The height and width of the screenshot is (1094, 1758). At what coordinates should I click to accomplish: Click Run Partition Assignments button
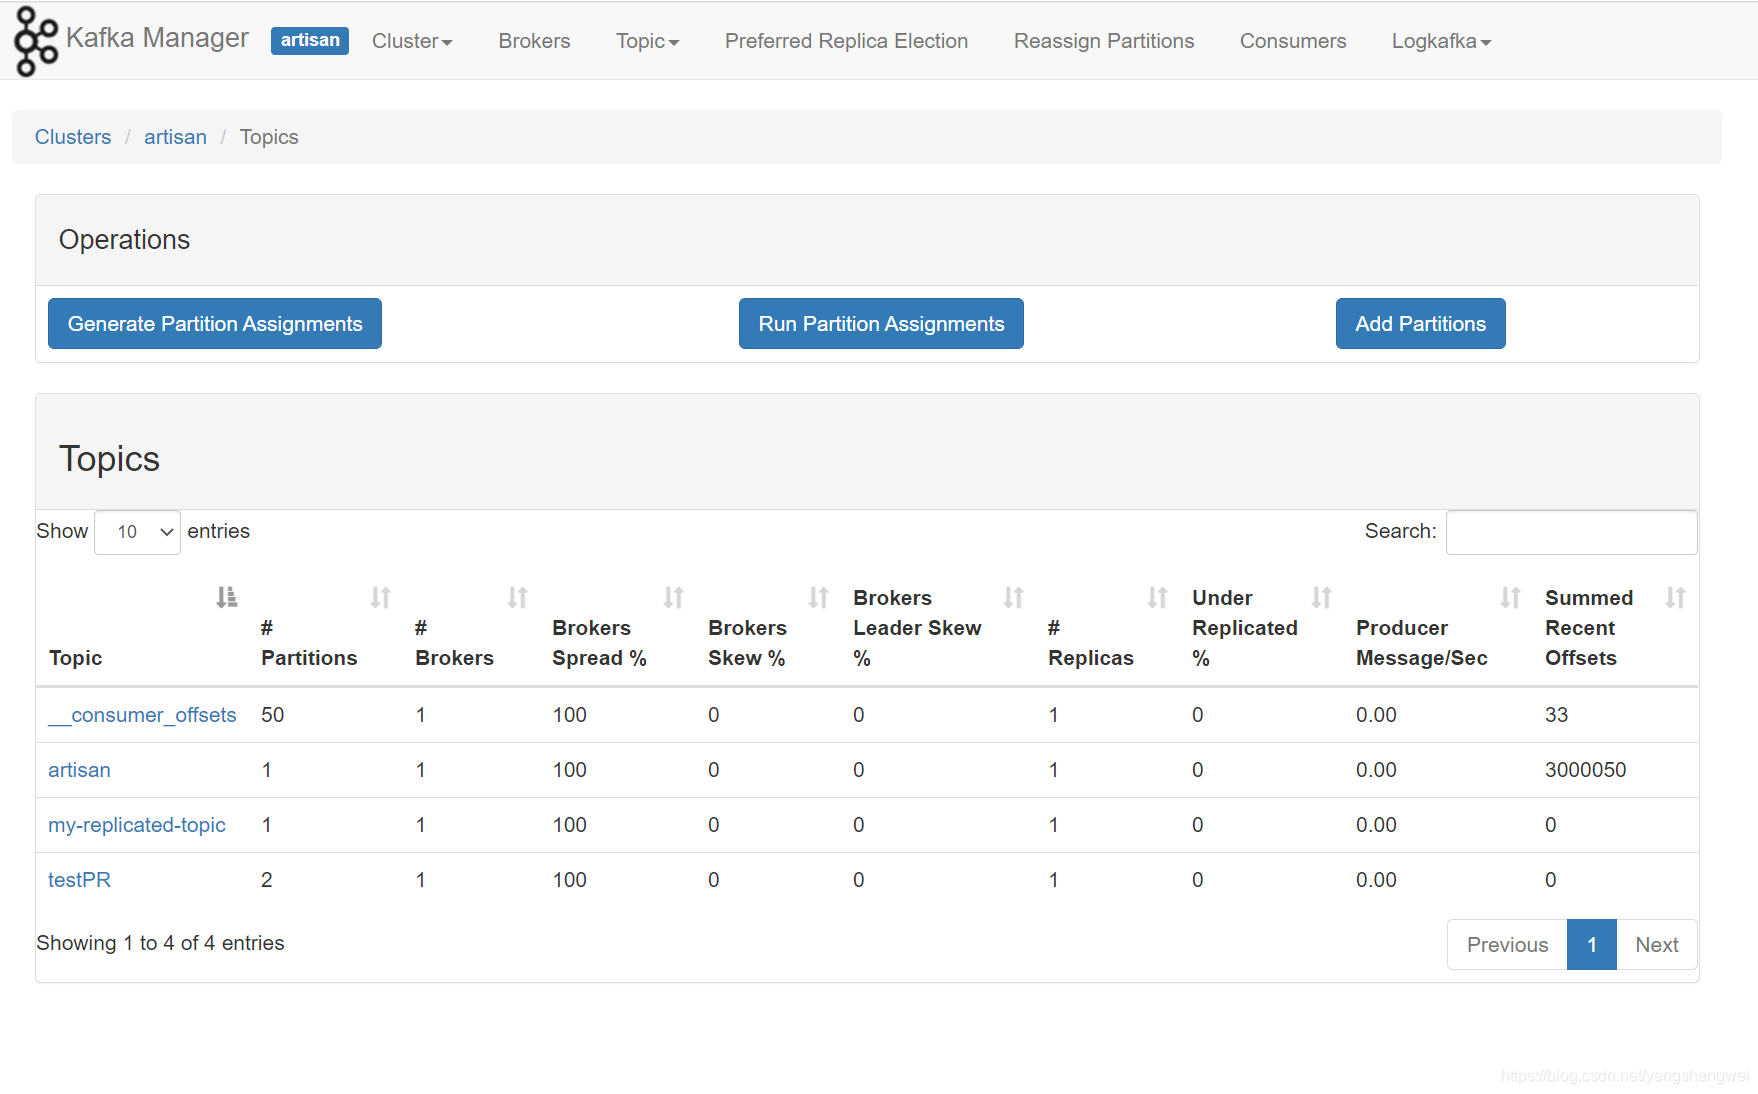tap(881, 323)
